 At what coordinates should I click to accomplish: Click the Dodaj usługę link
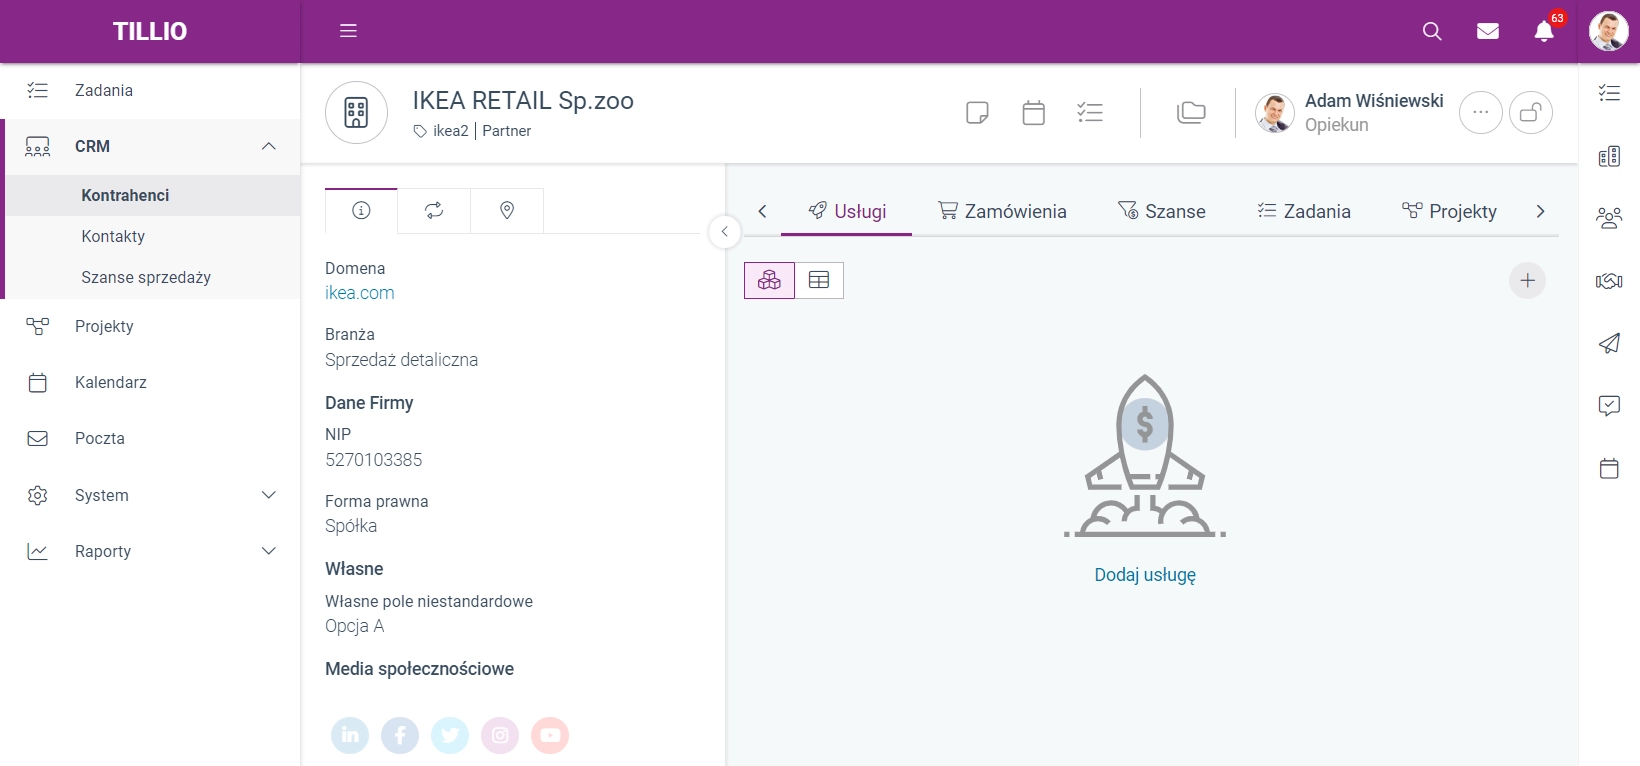pos(1145,575)
